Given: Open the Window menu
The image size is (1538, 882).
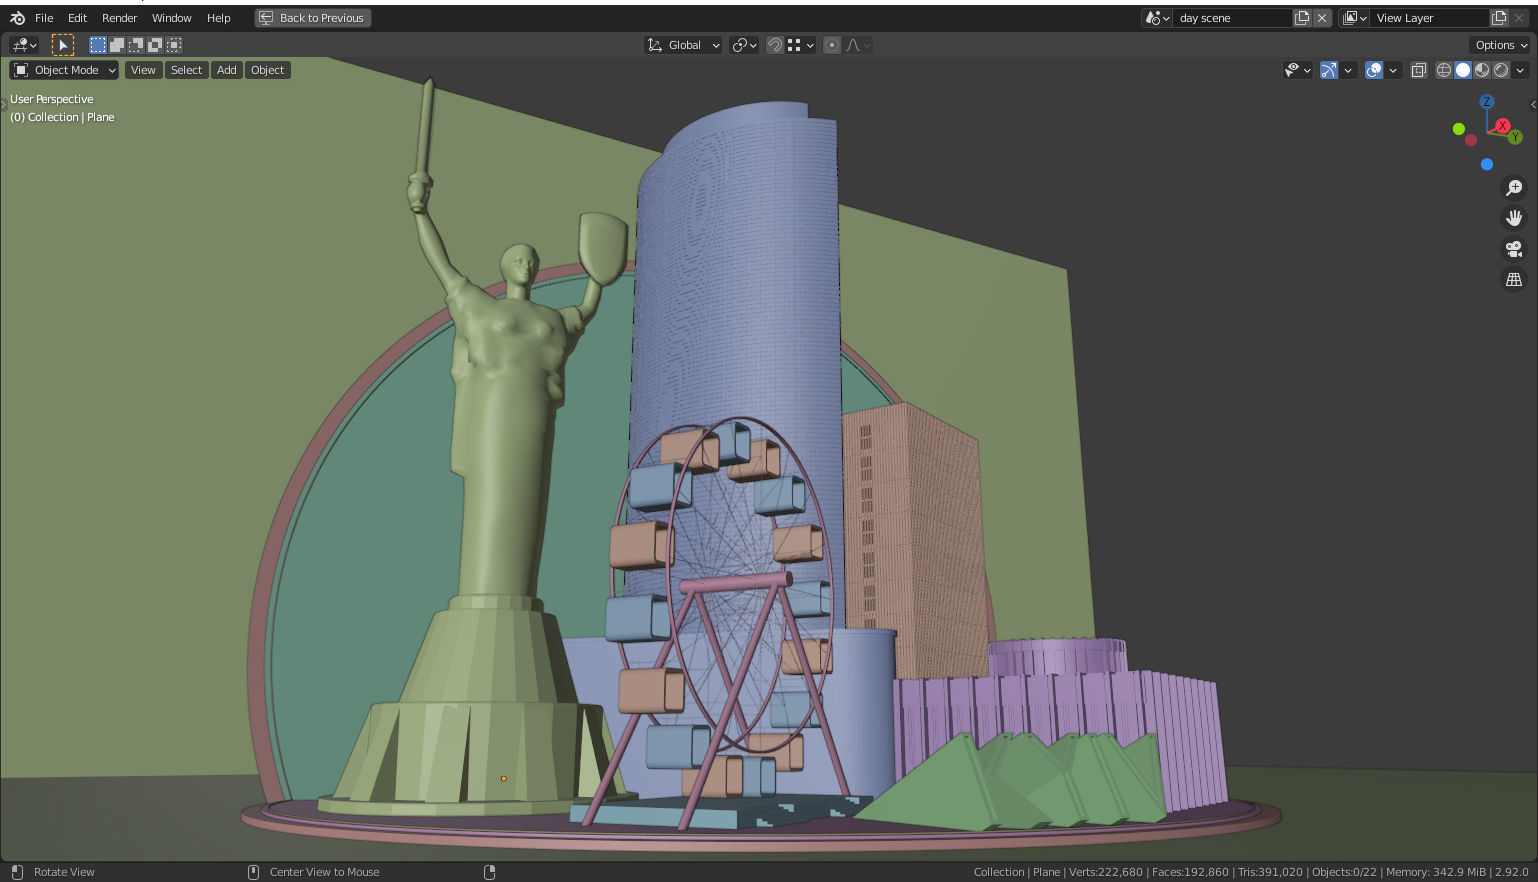Looking at the screenshot, I should point(172,18).
